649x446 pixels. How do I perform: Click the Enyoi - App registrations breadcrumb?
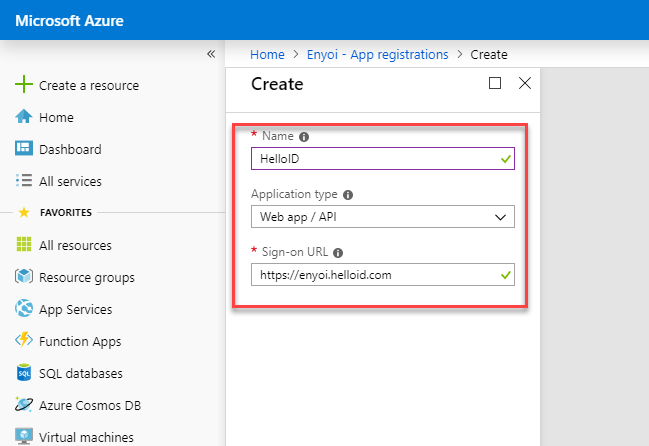click(x=377, y=55)
